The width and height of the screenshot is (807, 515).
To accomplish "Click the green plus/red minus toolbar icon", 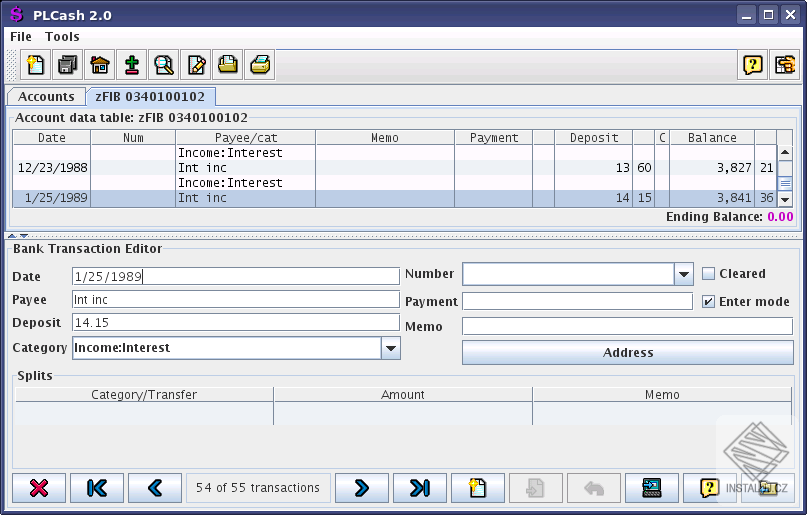I will (x=131, y=65).
